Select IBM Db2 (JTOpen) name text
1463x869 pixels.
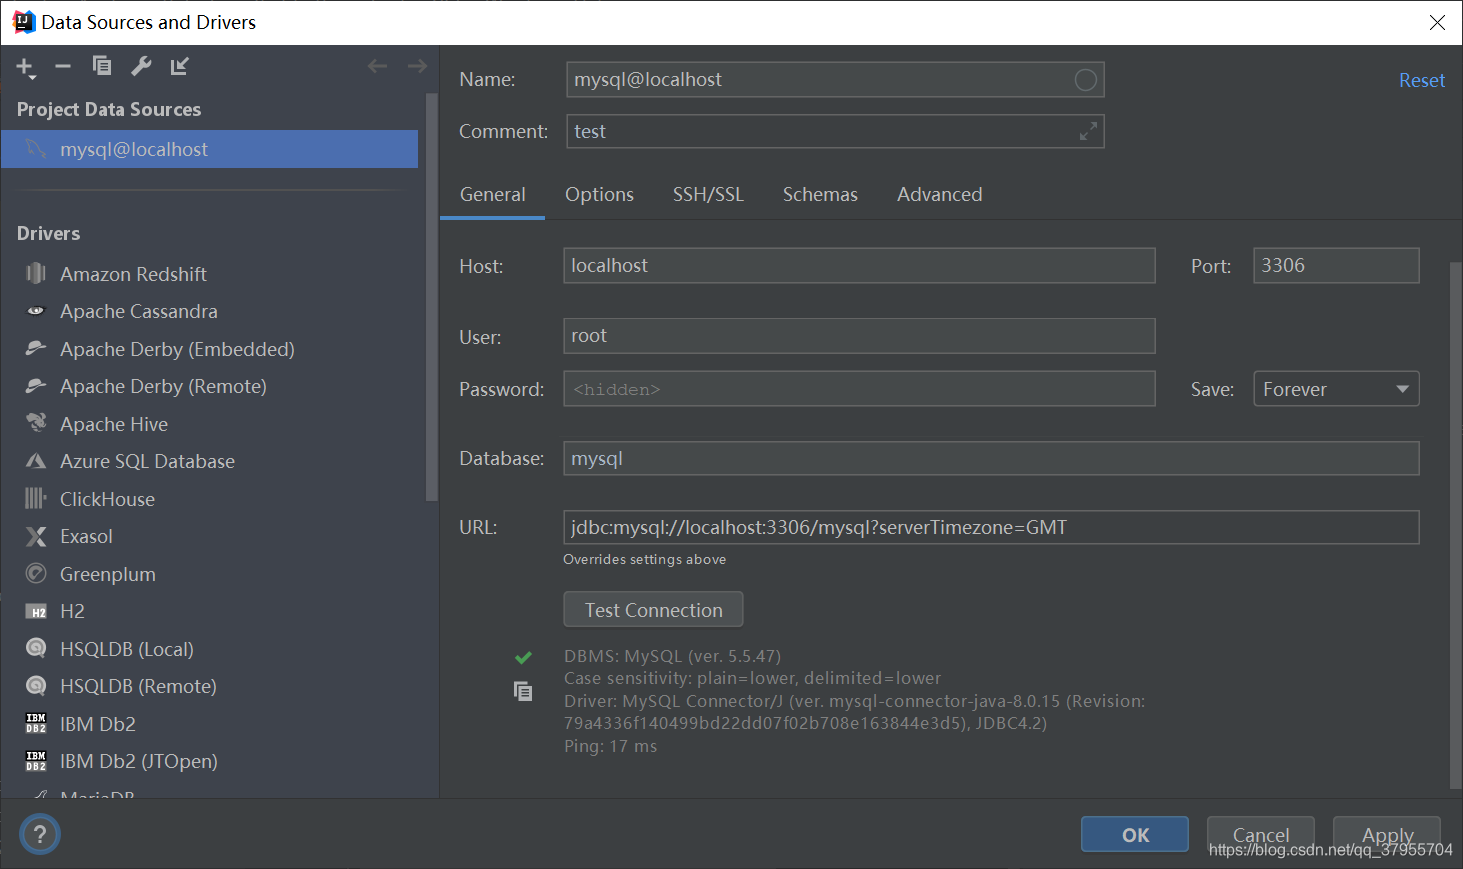click(x=139, y=761)
